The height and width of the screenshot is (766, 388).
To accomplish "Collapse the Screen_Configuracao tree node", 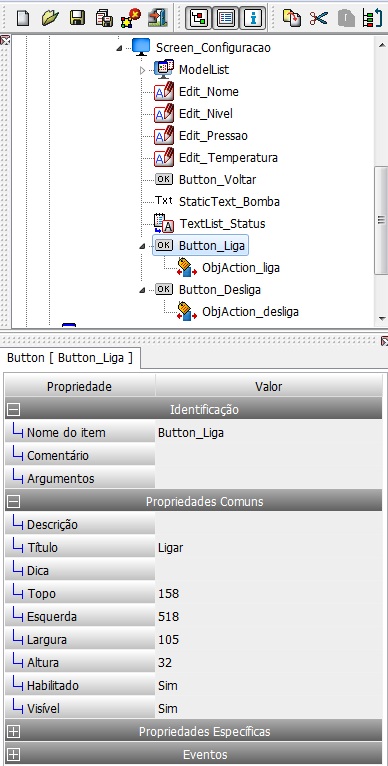I will click(x=119, y=48).
